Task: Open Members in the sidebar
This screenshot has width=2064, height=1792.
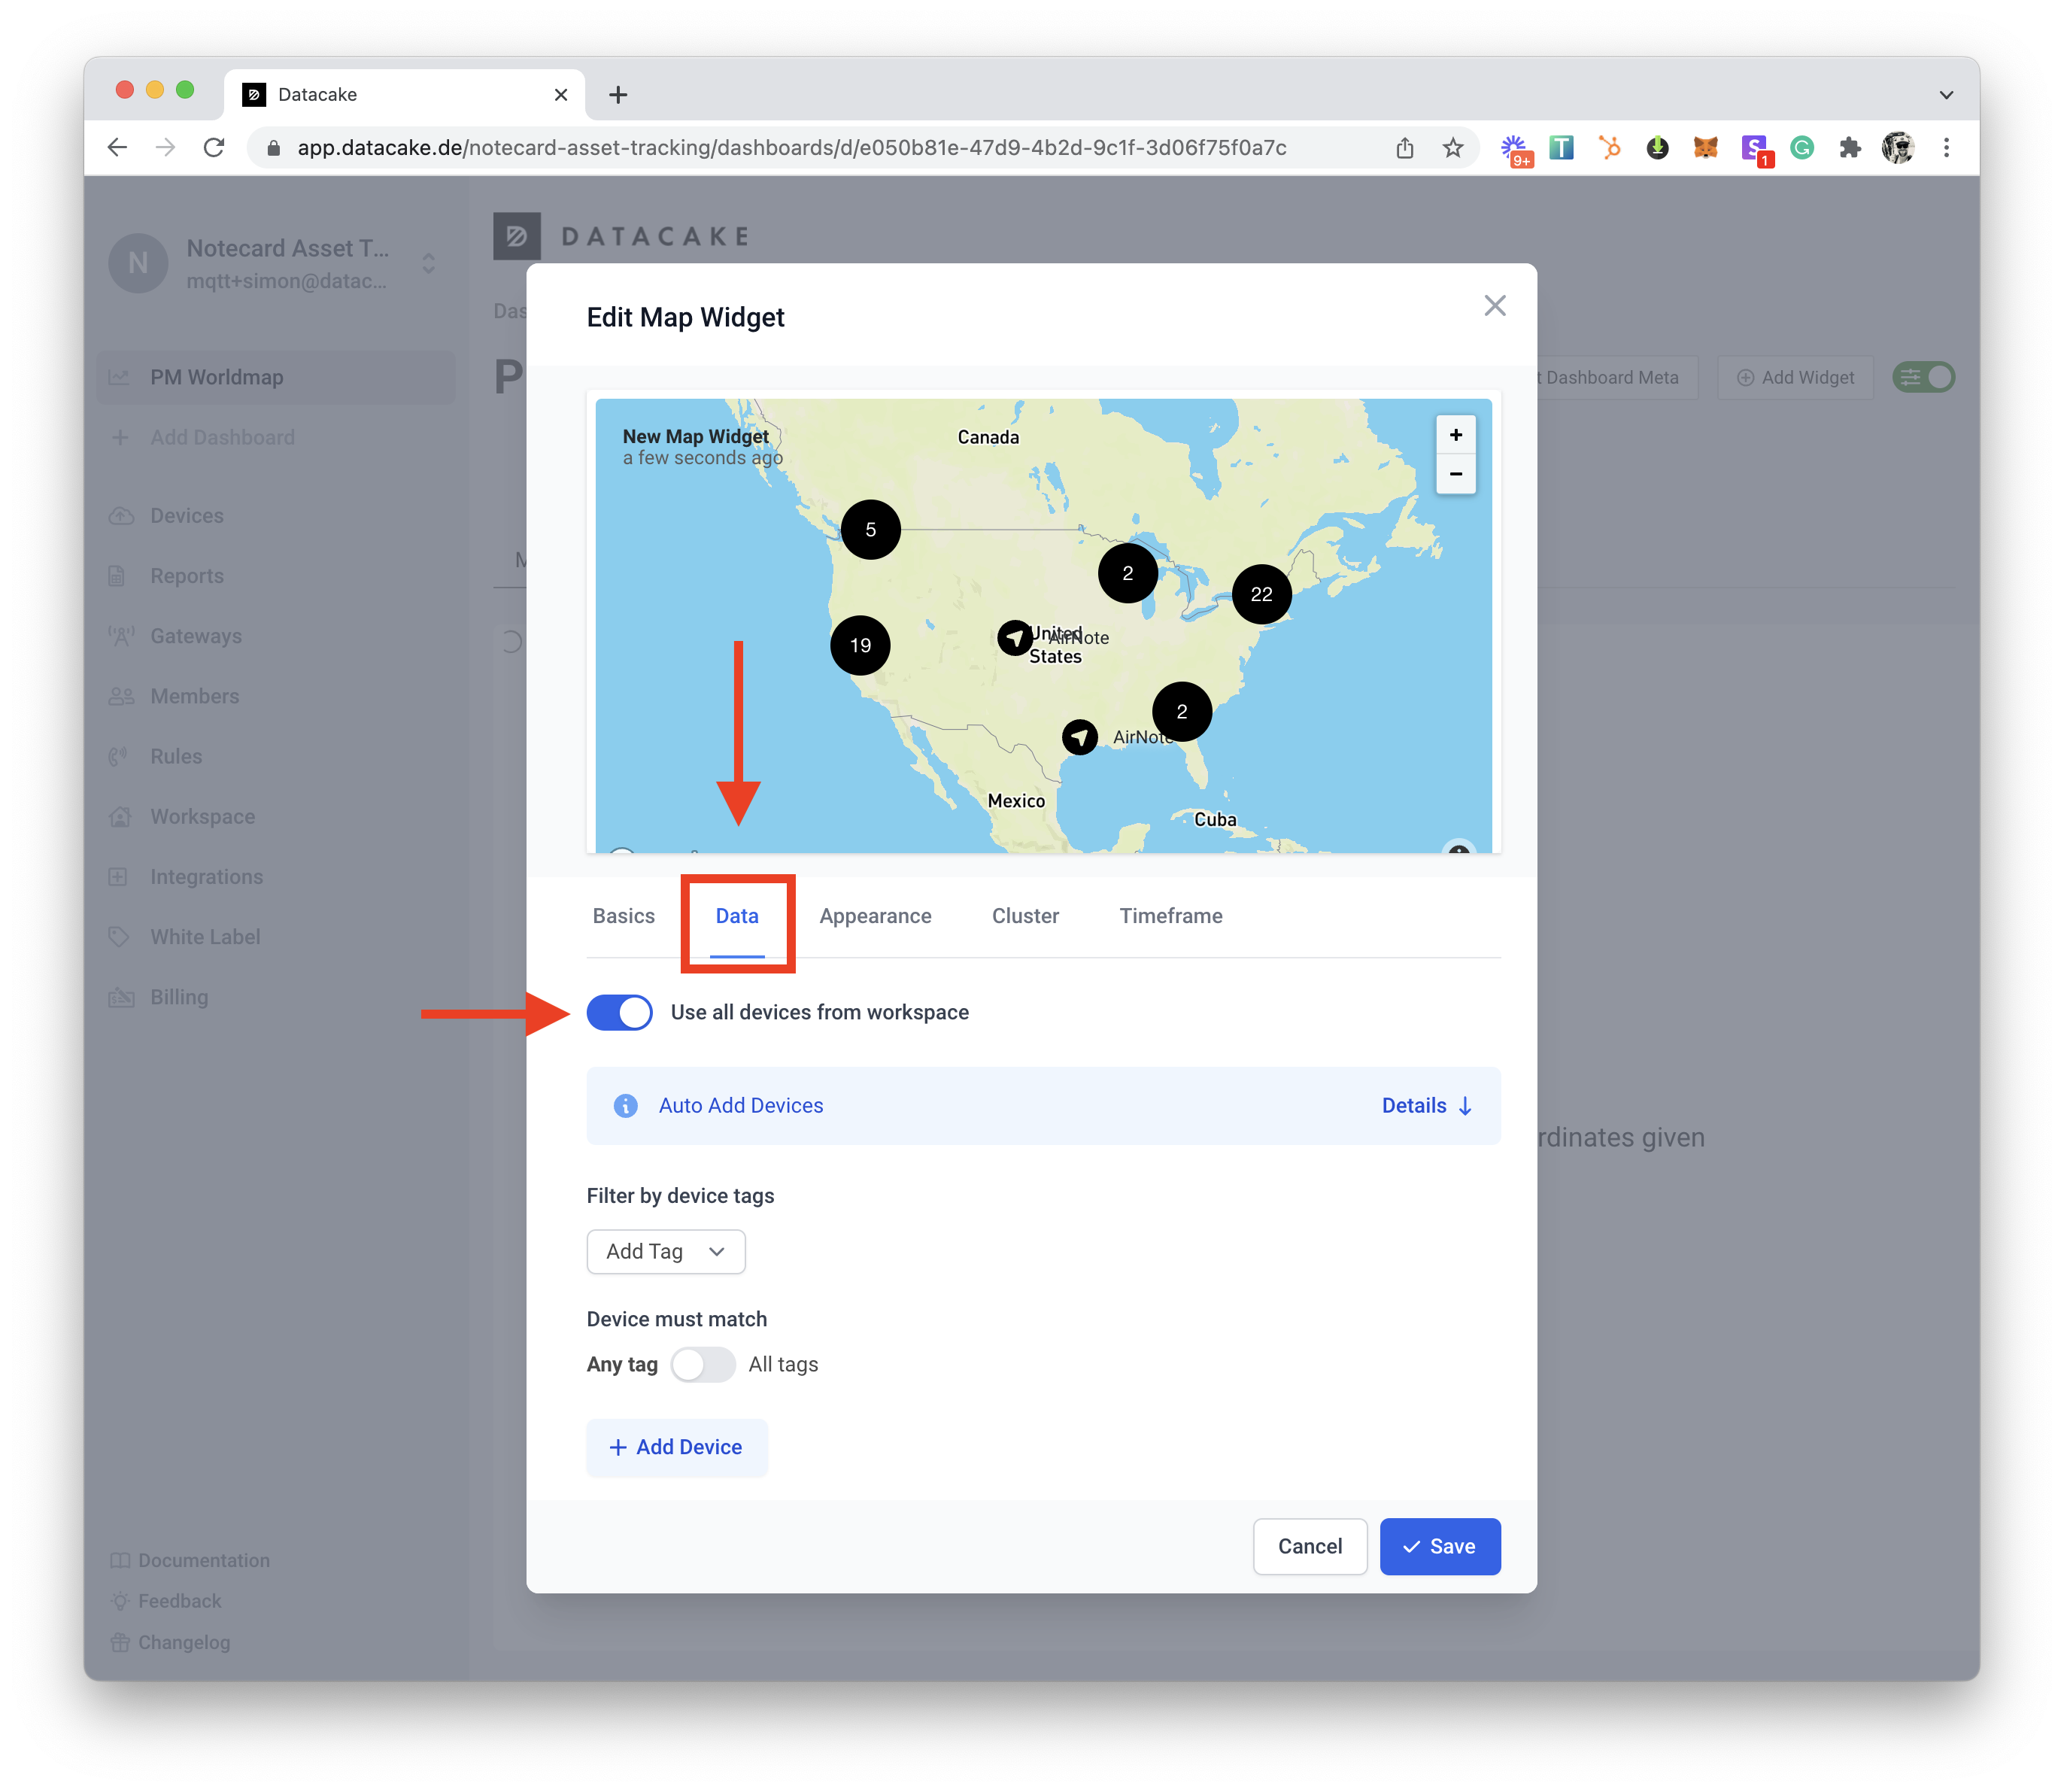Action: click(194, 696)
